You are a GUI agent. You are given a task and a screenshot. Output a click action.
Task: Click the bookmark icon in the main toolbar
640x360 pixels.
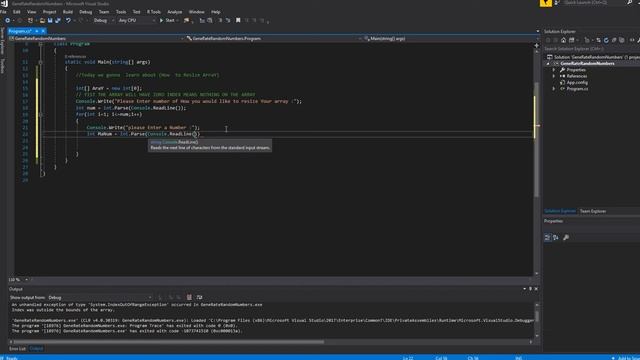click(238, 20)
